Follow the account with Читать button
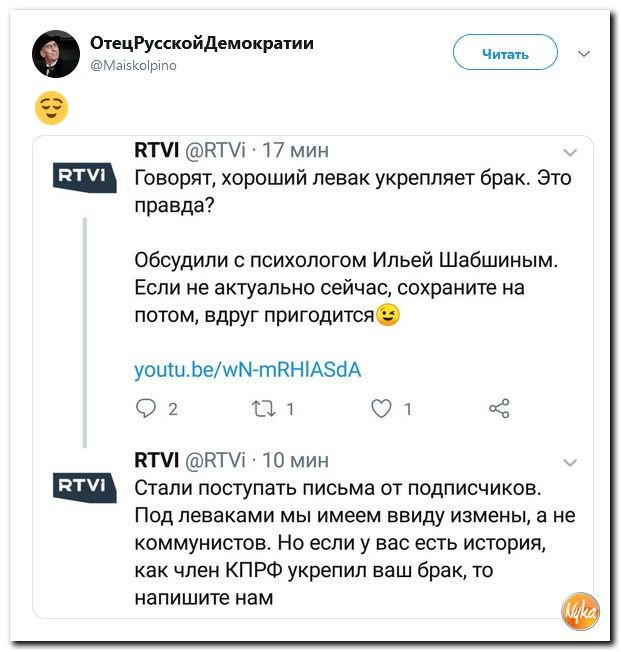The height and width of the screenshot is (652, 621). (505, 52)
